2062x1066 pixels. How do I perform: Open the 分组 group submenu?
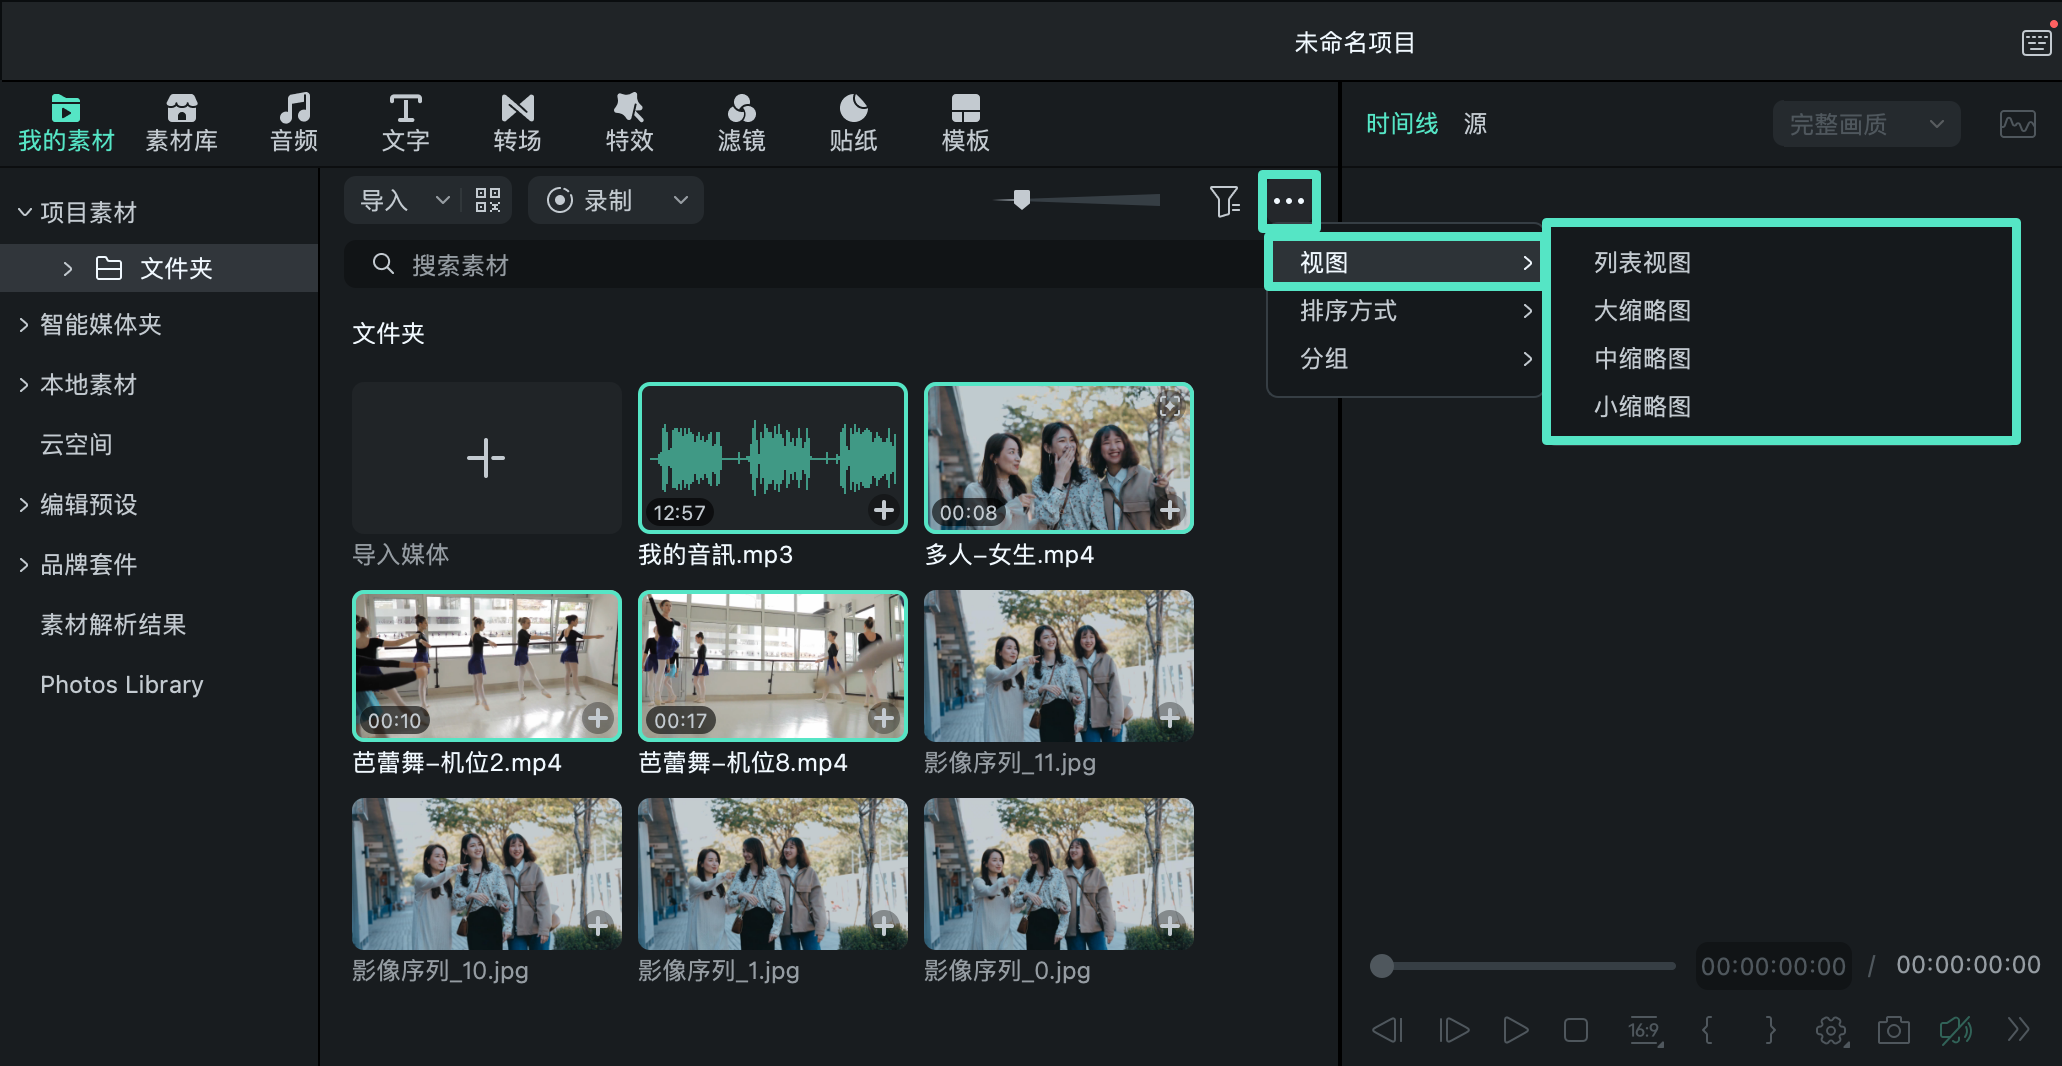[1405, 358]
